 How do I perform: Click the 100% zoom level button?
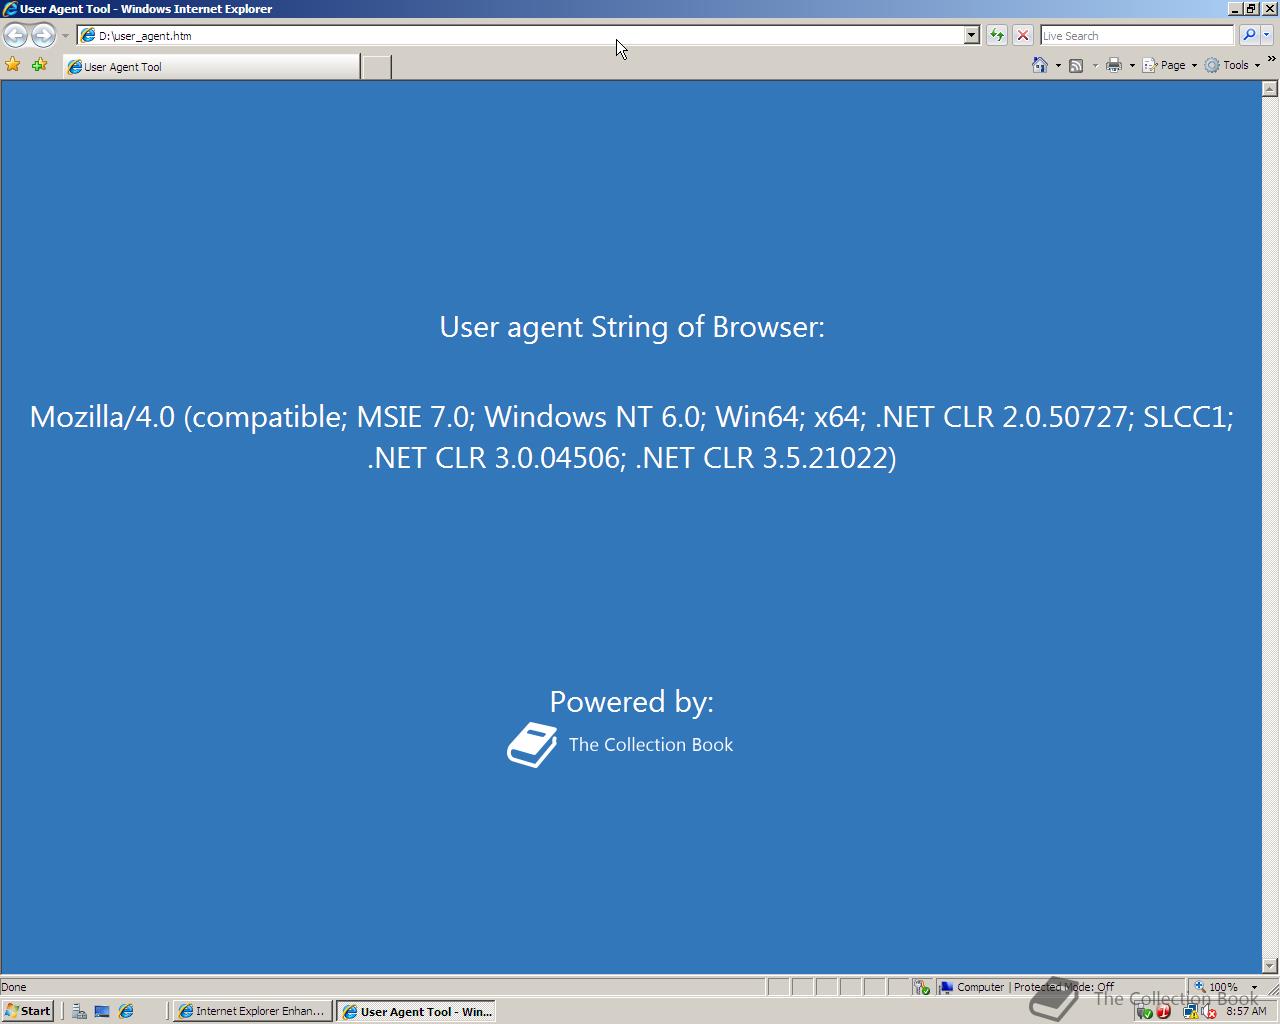click(x=1217, y=987)
